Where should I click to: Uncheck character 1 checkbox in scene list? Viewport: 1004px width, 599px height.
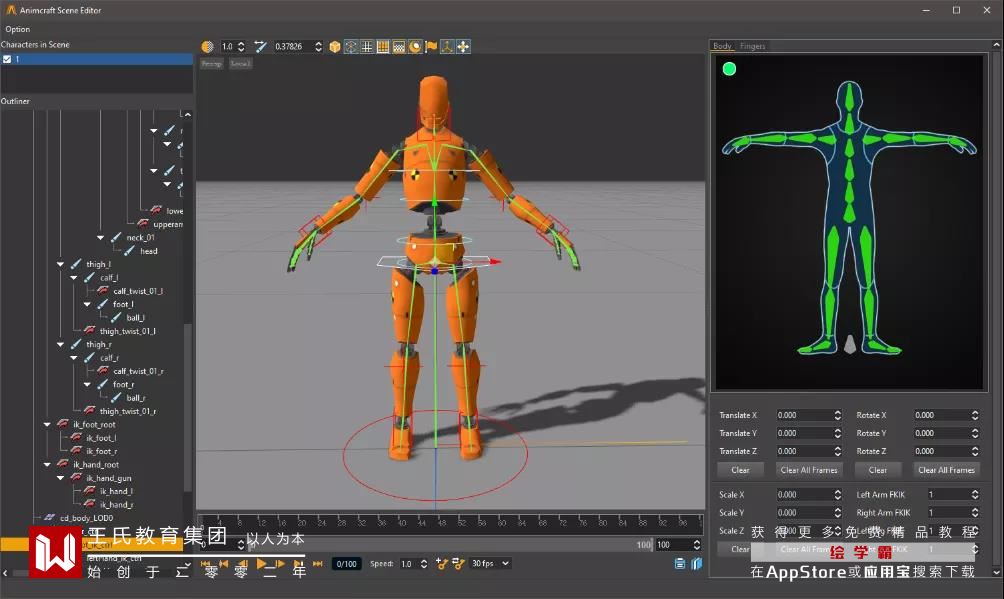(7, 59)
